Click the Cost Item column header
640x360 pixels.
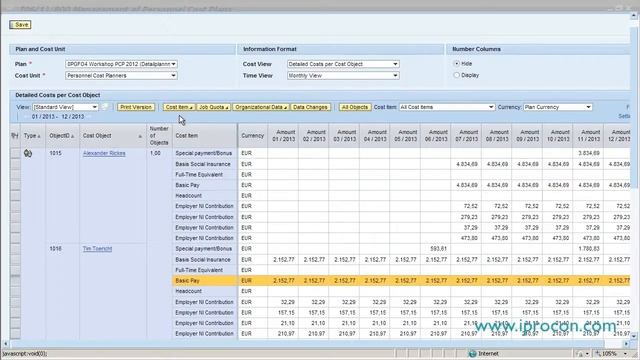coord(204,136)
